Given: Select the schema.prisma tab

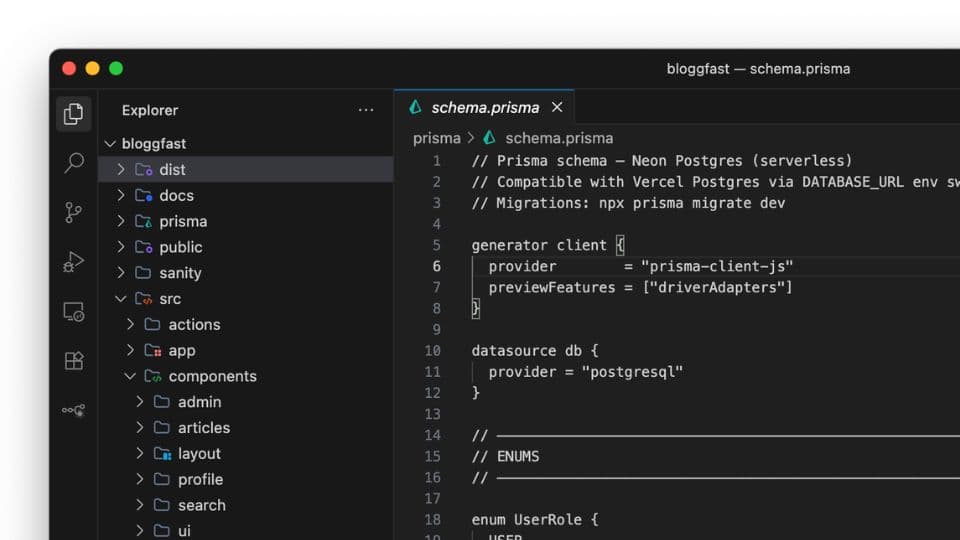Looking at the screenshot, I should coord(484,107).
